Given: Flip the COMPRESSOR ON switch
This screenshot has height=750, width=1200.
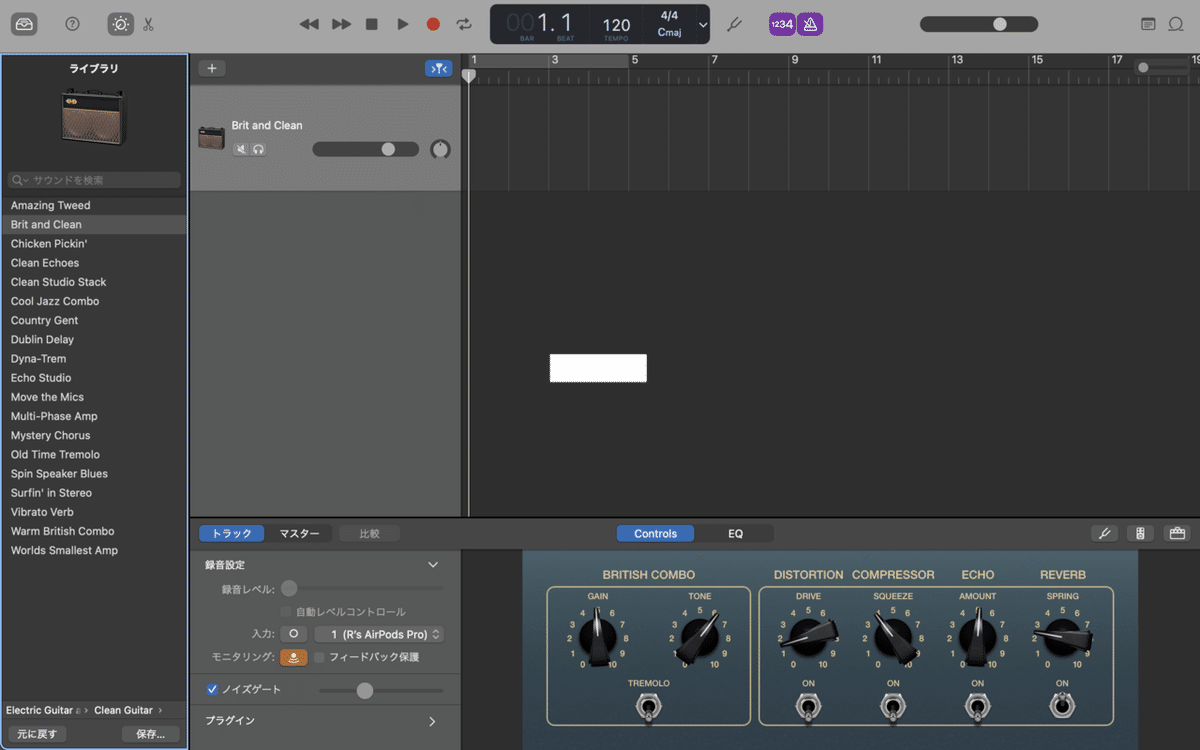Looking at the screenshot, I should tap(893, 708).
